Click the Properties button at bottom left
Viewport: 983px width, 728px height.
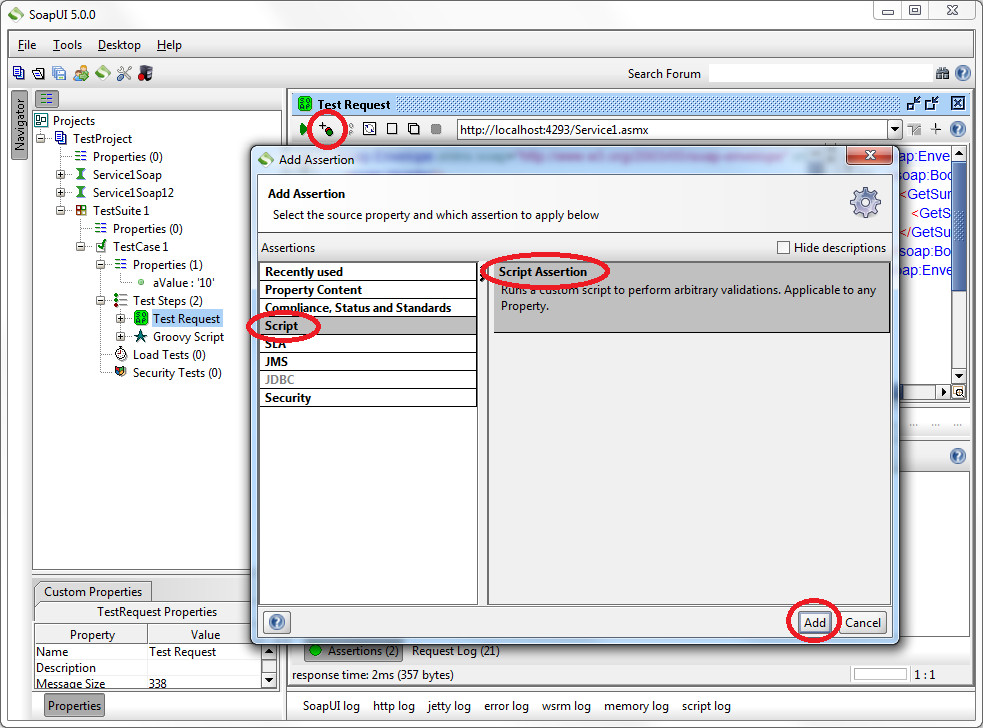tap(75, 705)
